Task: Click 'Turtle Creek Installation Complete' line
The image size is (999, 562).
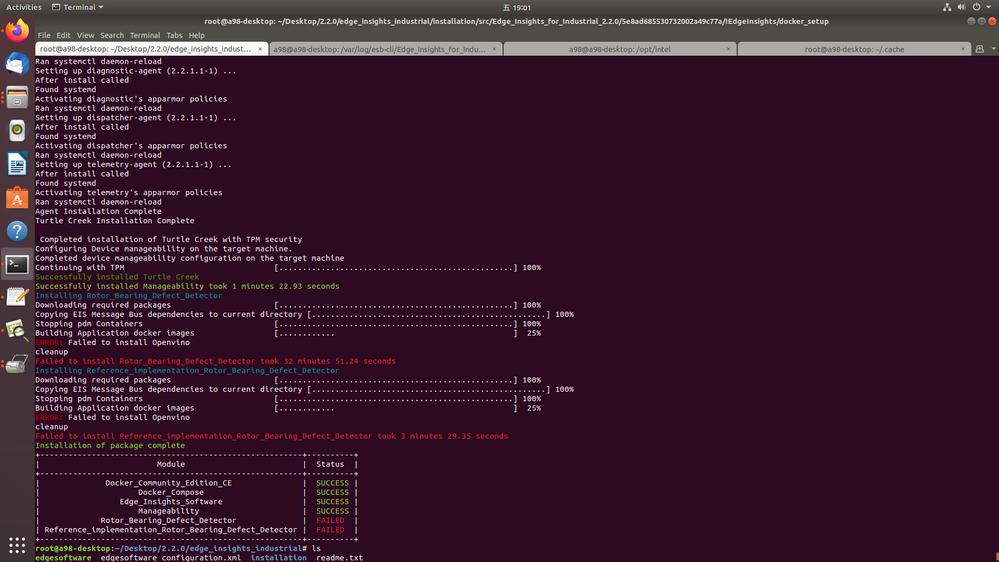Action: (x=115, y=221)
